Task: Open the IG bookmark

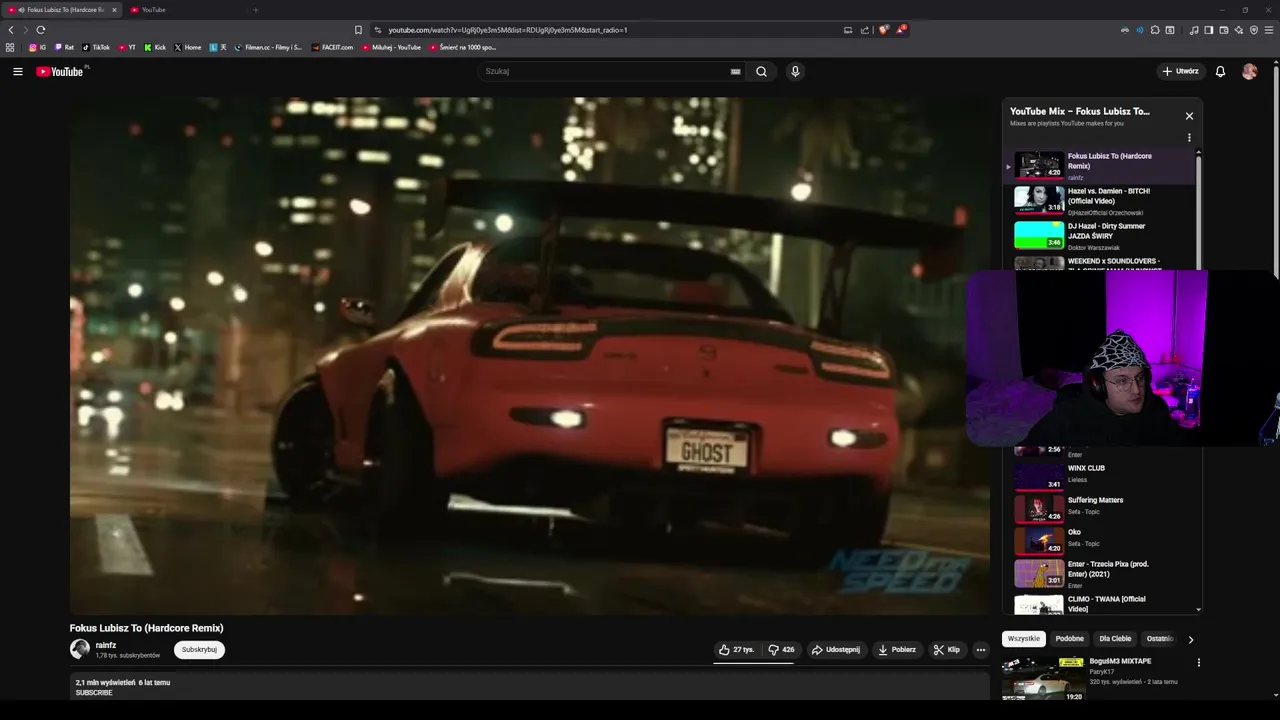Action: click(x=38, y=47)
